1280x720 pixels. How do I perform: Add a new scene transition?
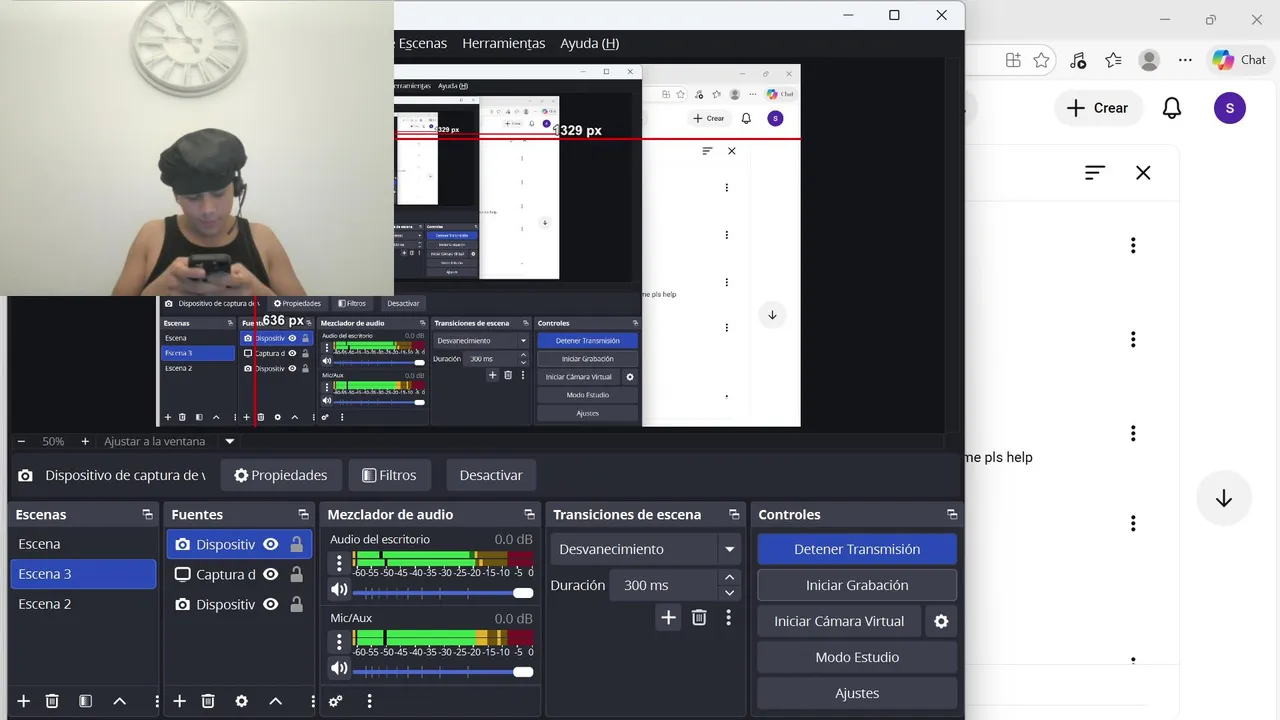tap(668, 618)
